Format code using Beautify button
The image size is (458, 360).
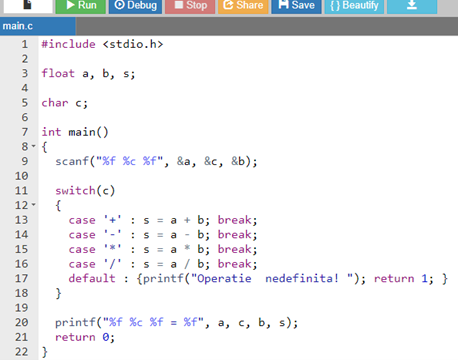point(354,6)
